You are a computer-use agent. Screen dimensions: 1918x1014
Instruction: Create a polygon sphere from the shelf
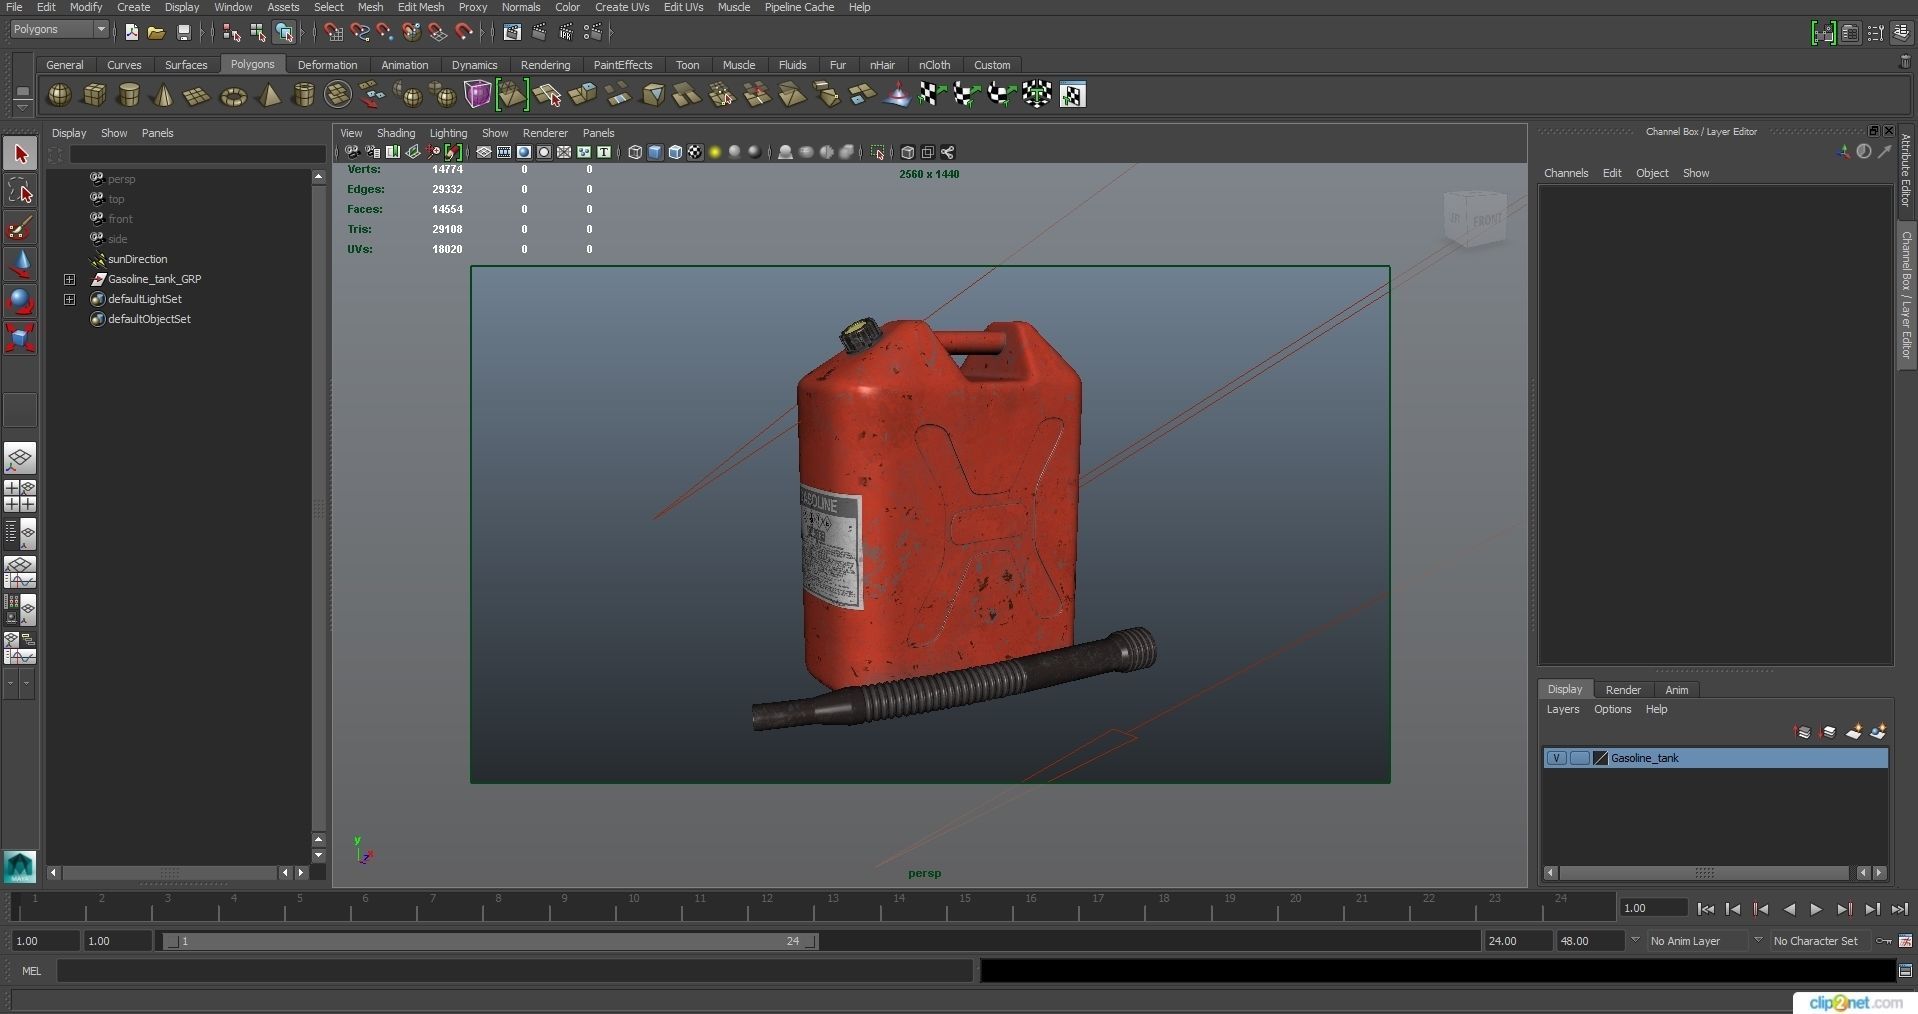60,95
